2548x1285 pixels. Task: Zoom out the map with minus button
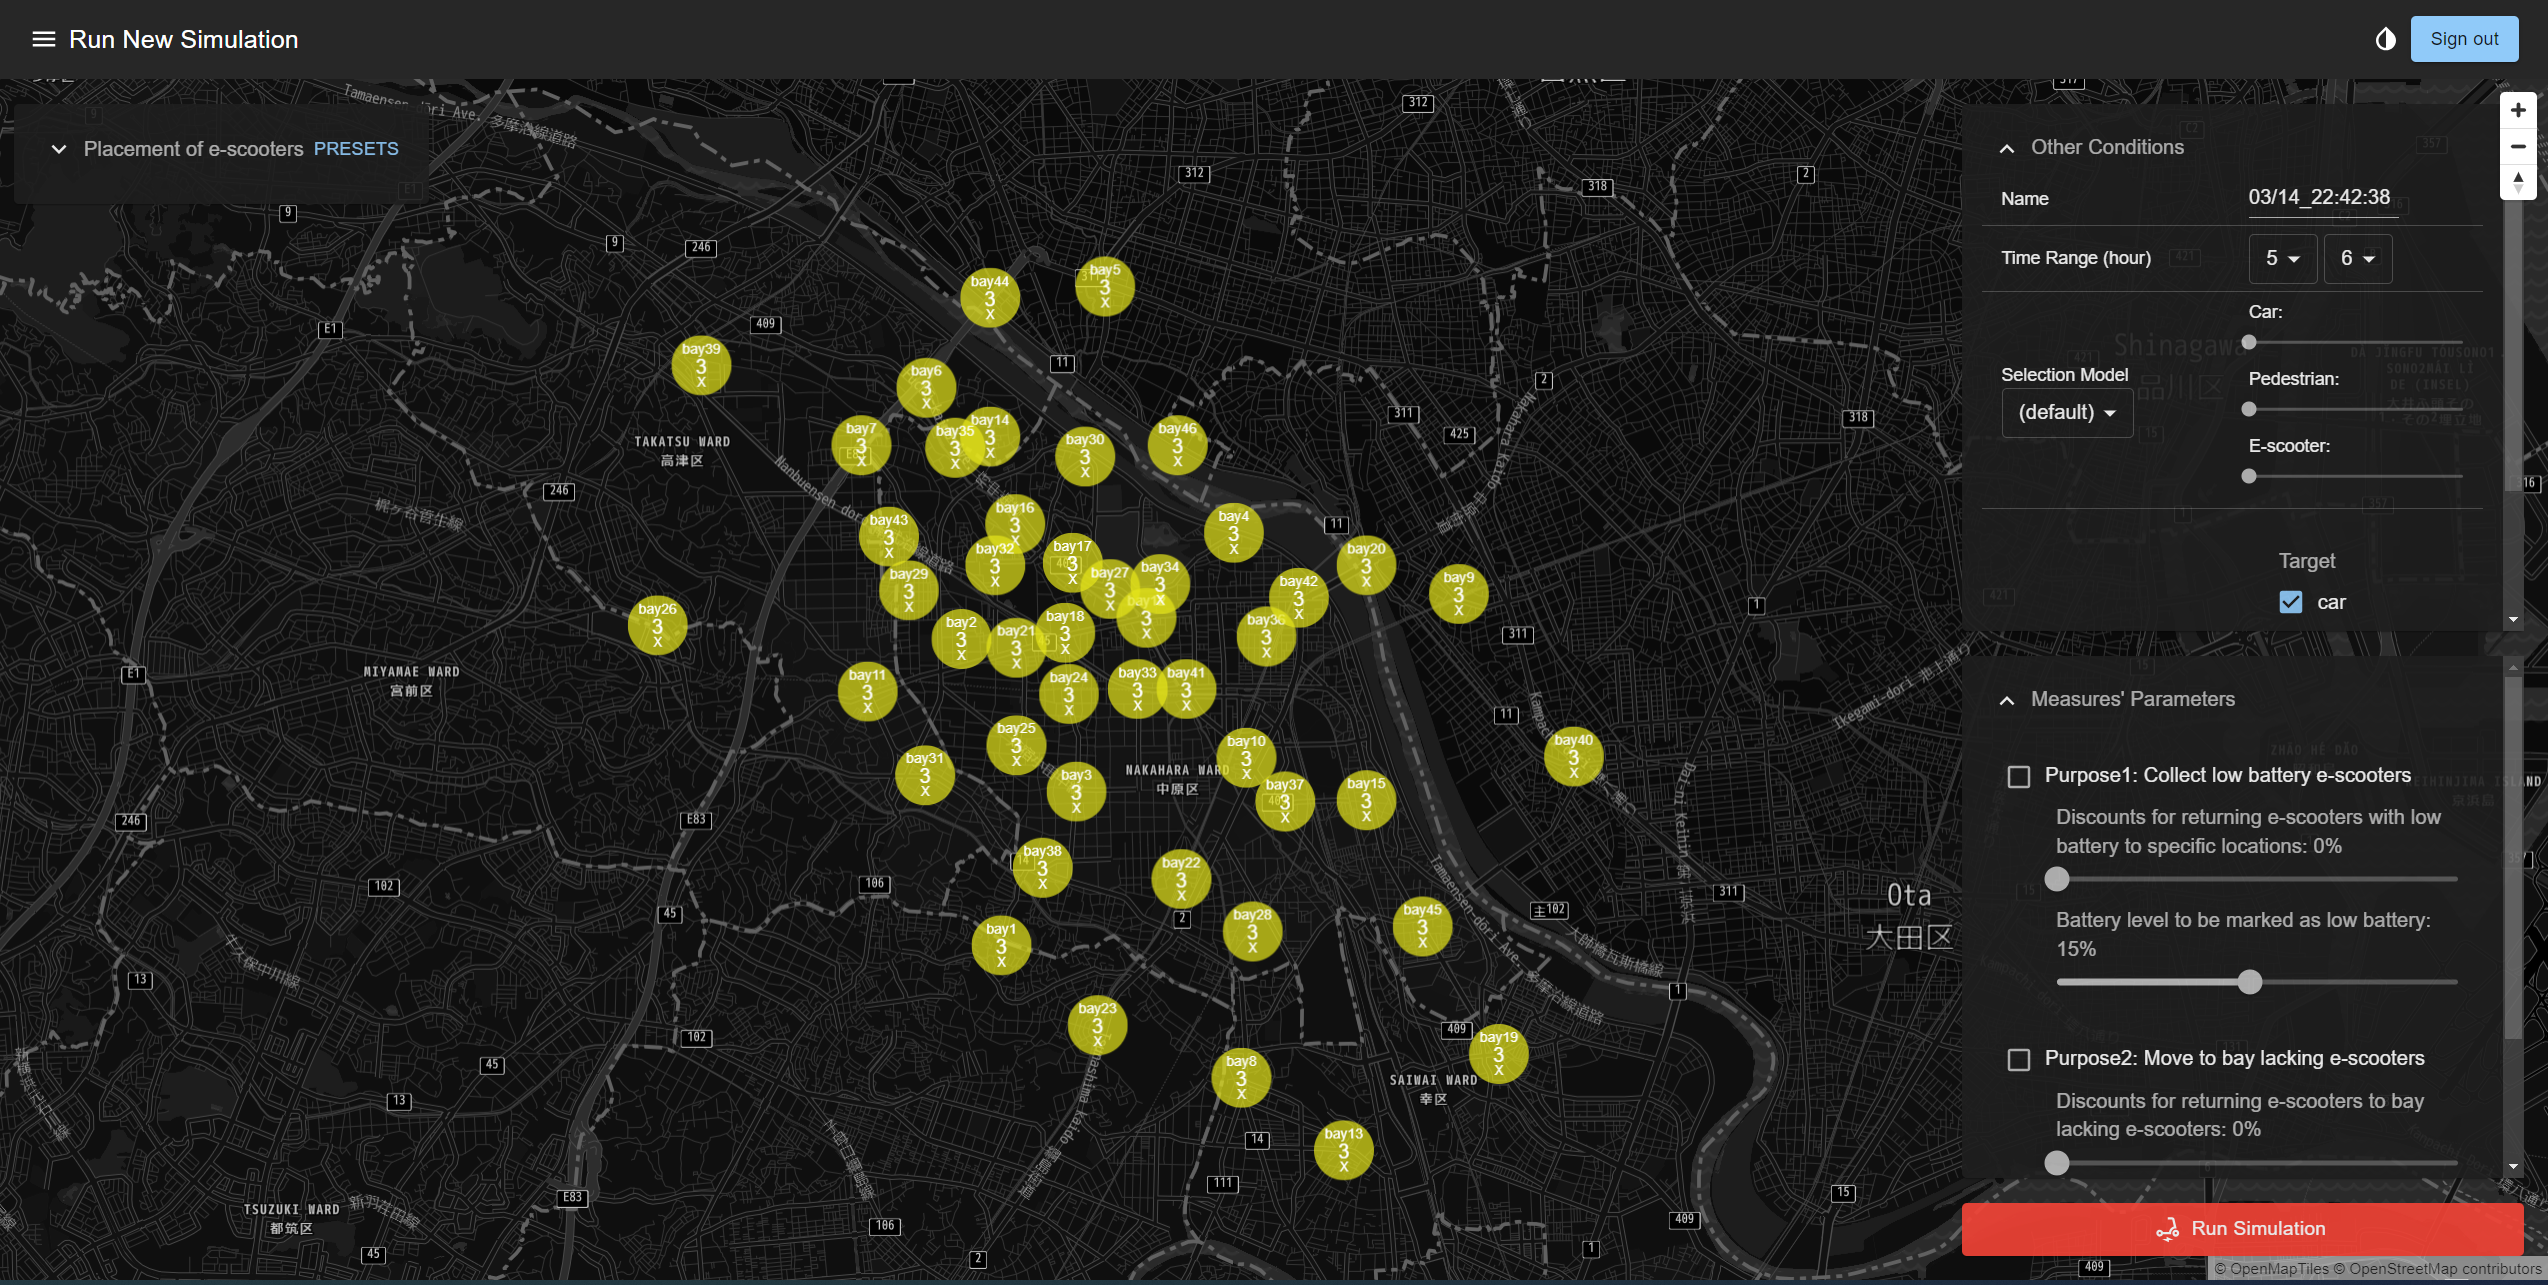click(x=2518, y=146)
